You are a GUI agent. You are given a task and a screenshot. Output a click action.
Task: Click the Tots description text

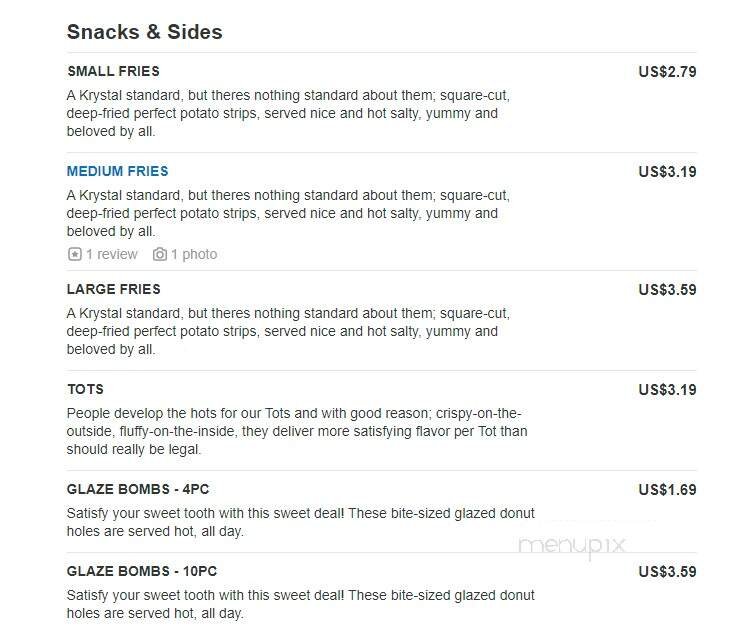point(296,431)
